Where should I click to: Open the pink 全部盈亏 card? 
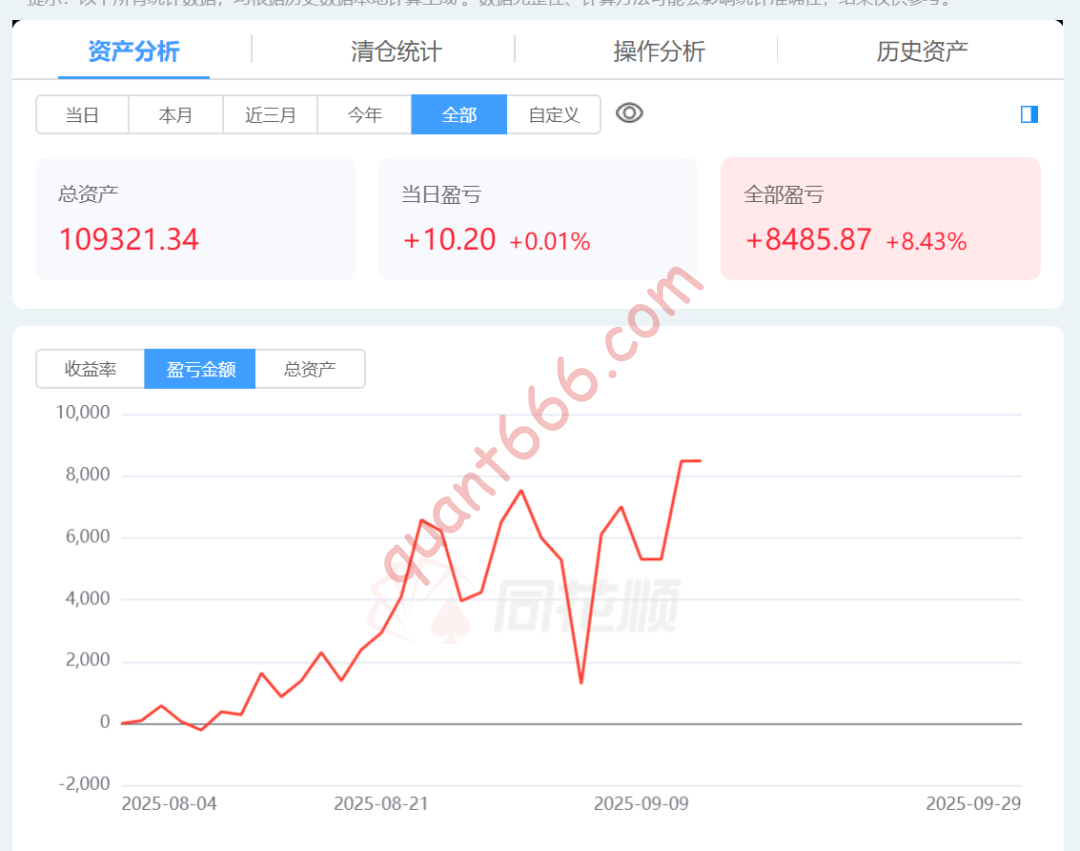[880, 218]
